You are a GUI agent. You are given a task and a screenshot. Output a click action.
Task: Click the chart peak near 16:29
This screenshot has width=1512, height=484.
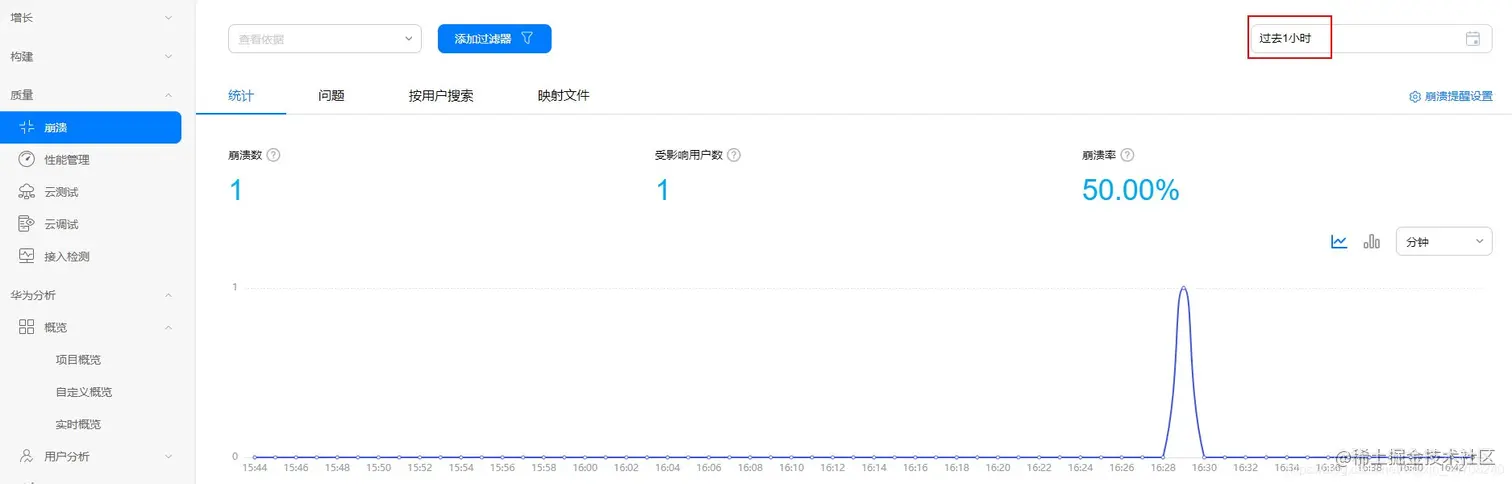pos(1184,288)
